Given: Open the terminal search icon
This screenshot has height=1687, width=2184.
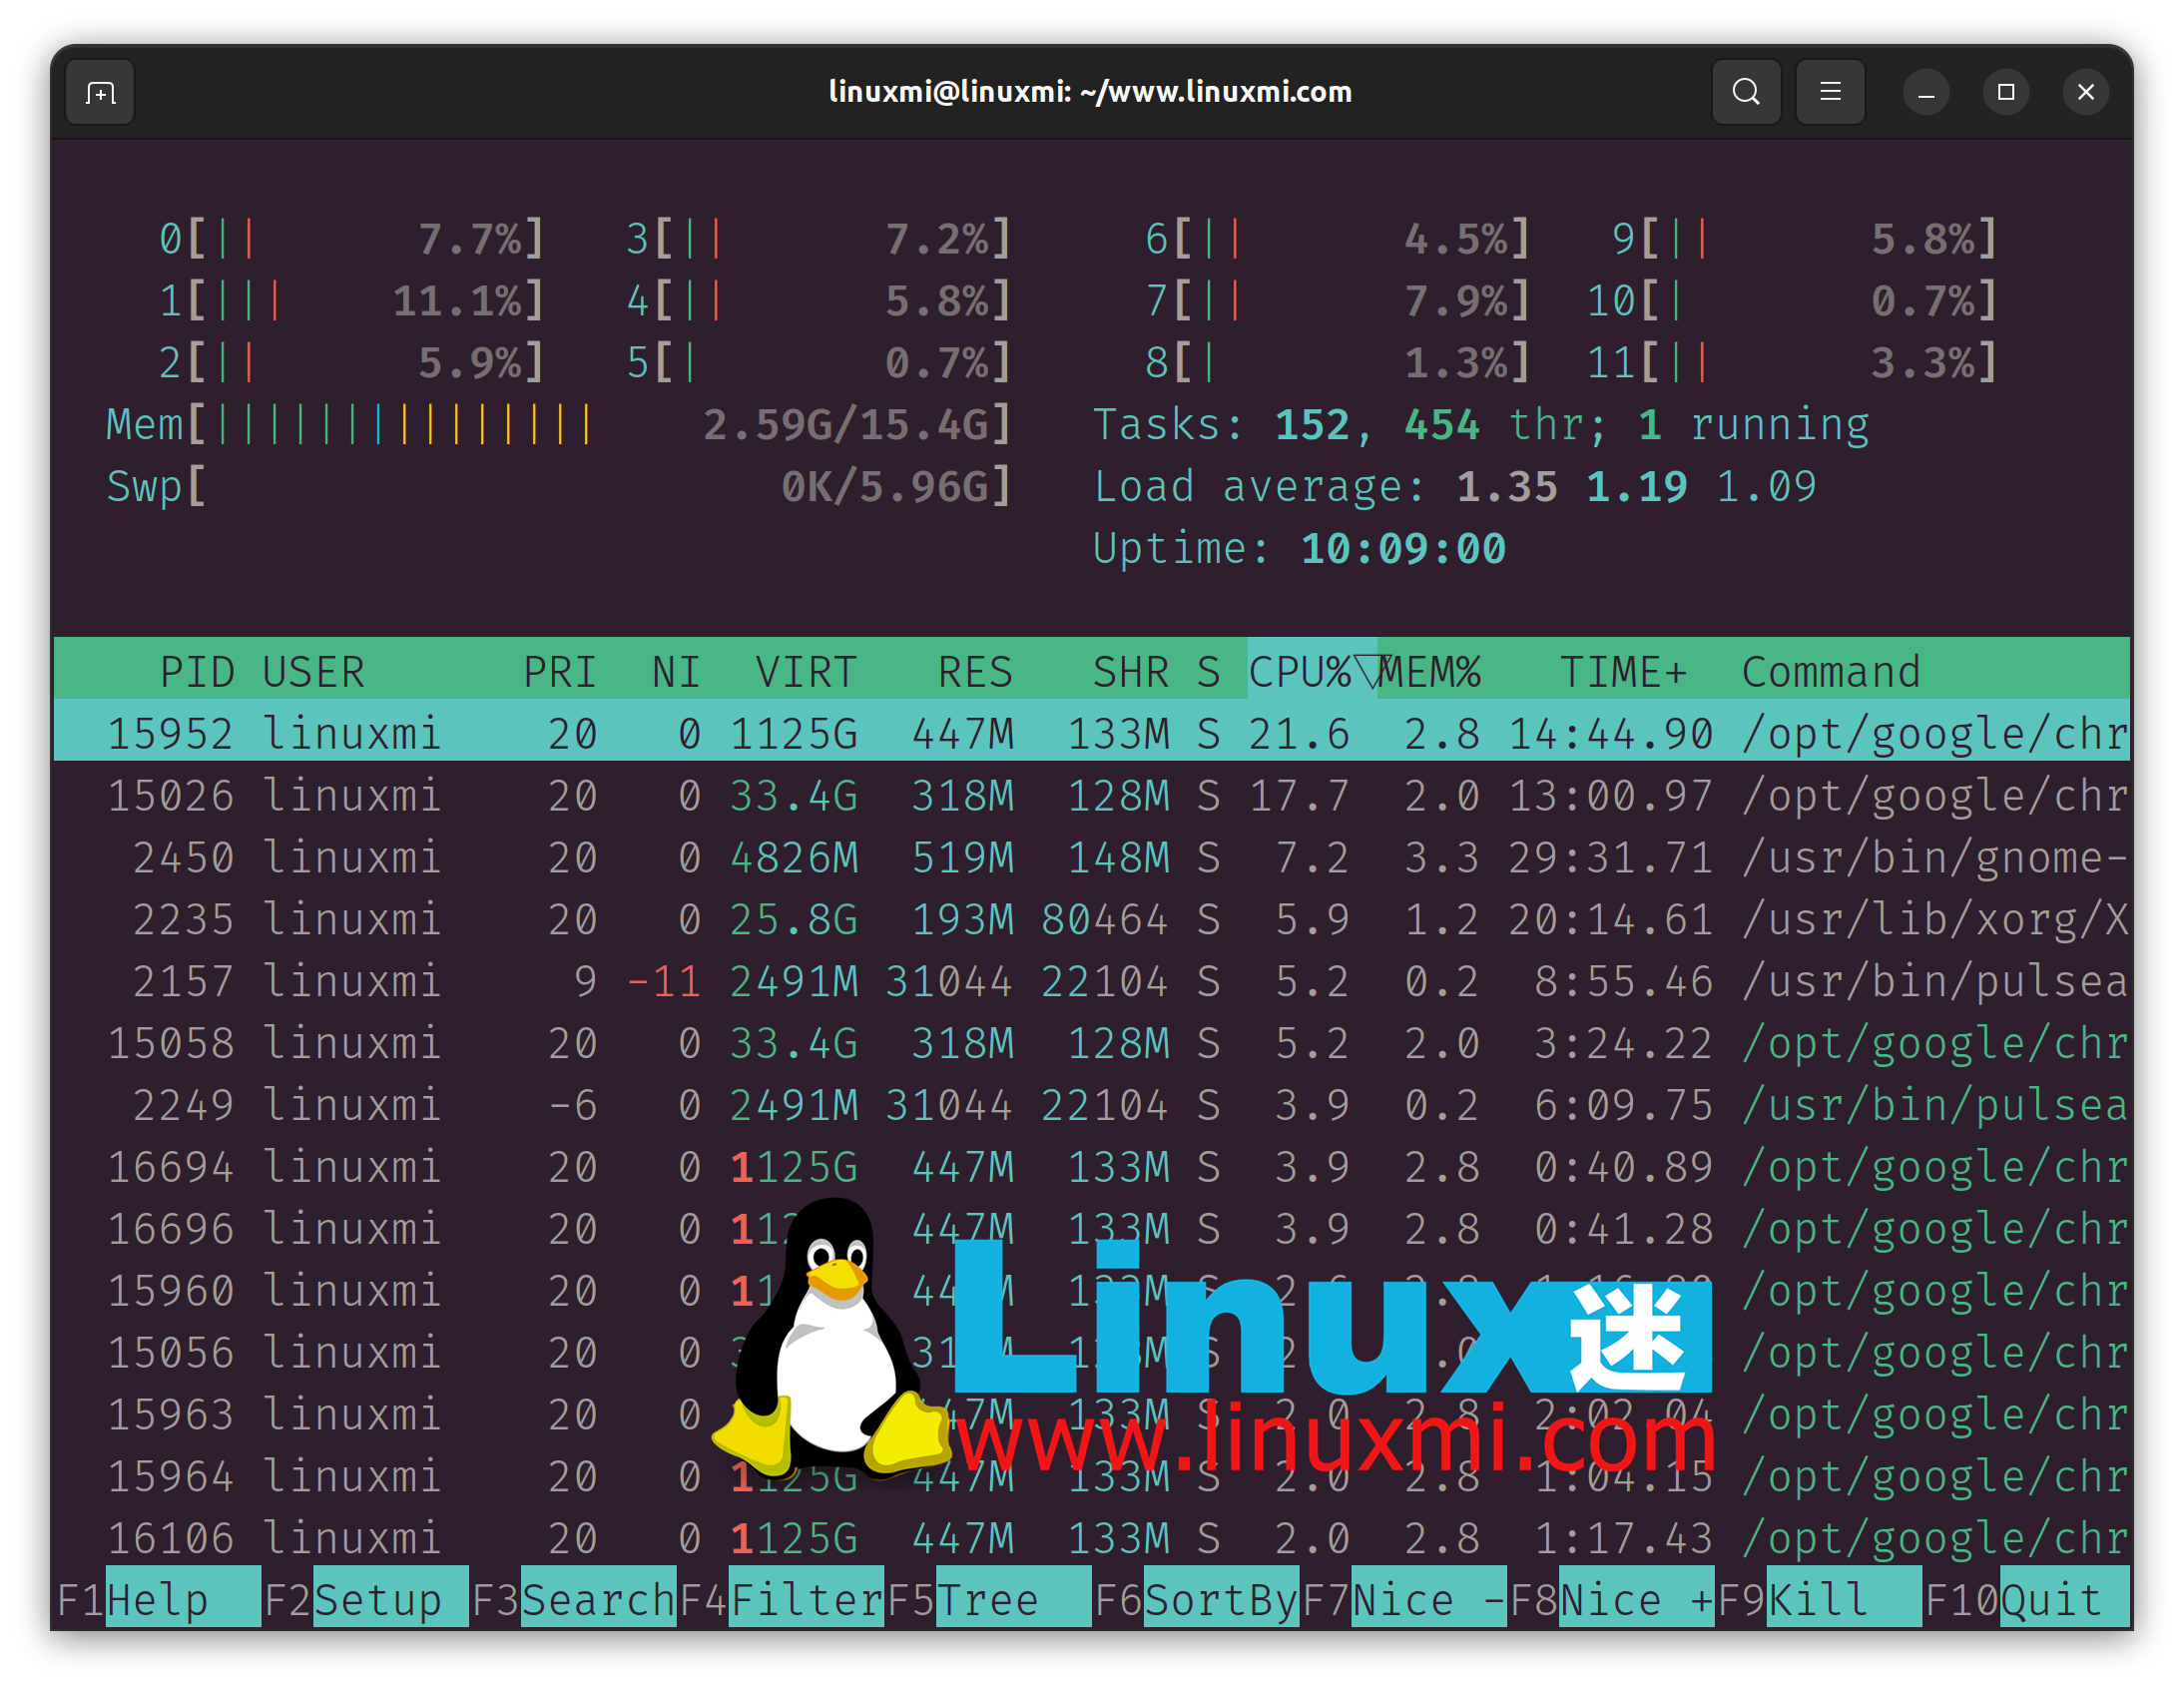Looking at the screenshot, I should click(1746, 91).
